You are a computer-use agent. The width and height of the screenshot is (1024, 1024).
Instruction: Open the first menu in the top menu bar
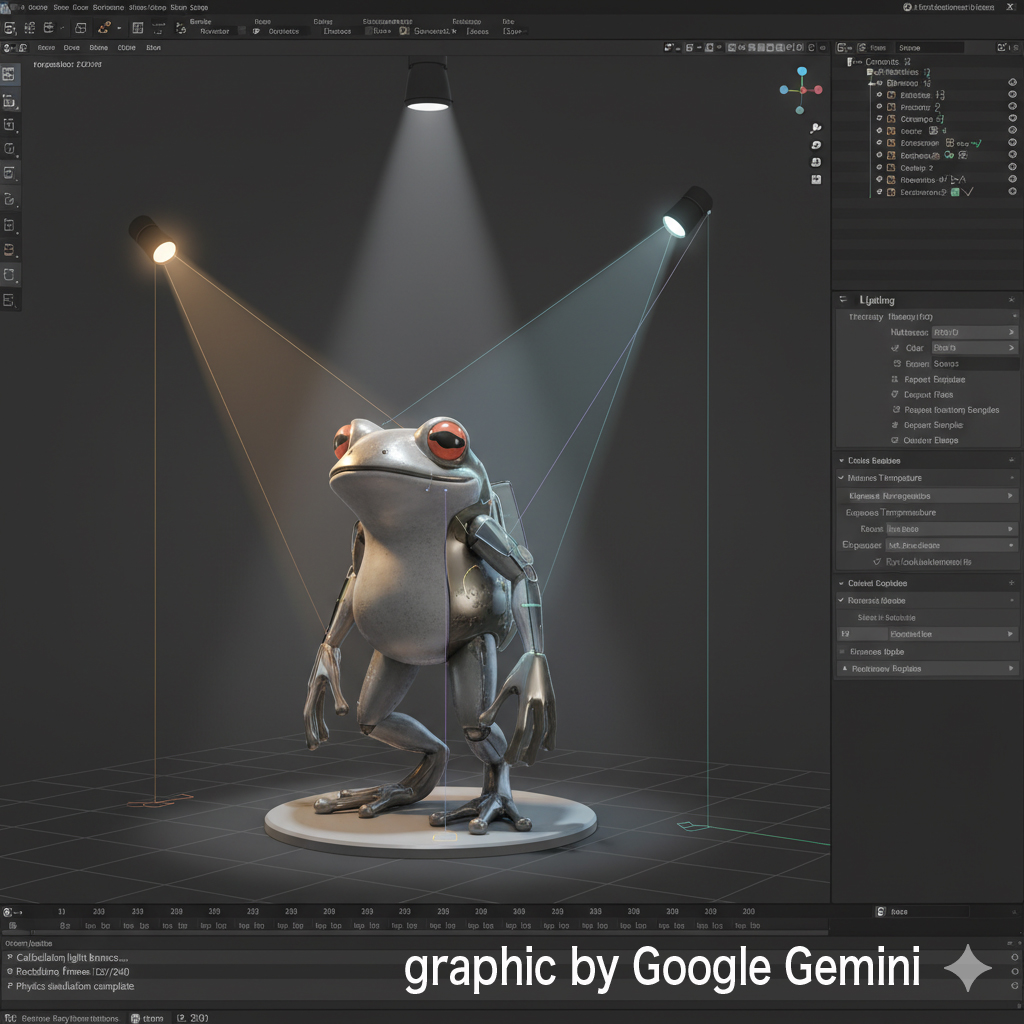click(x=38, y=7)
